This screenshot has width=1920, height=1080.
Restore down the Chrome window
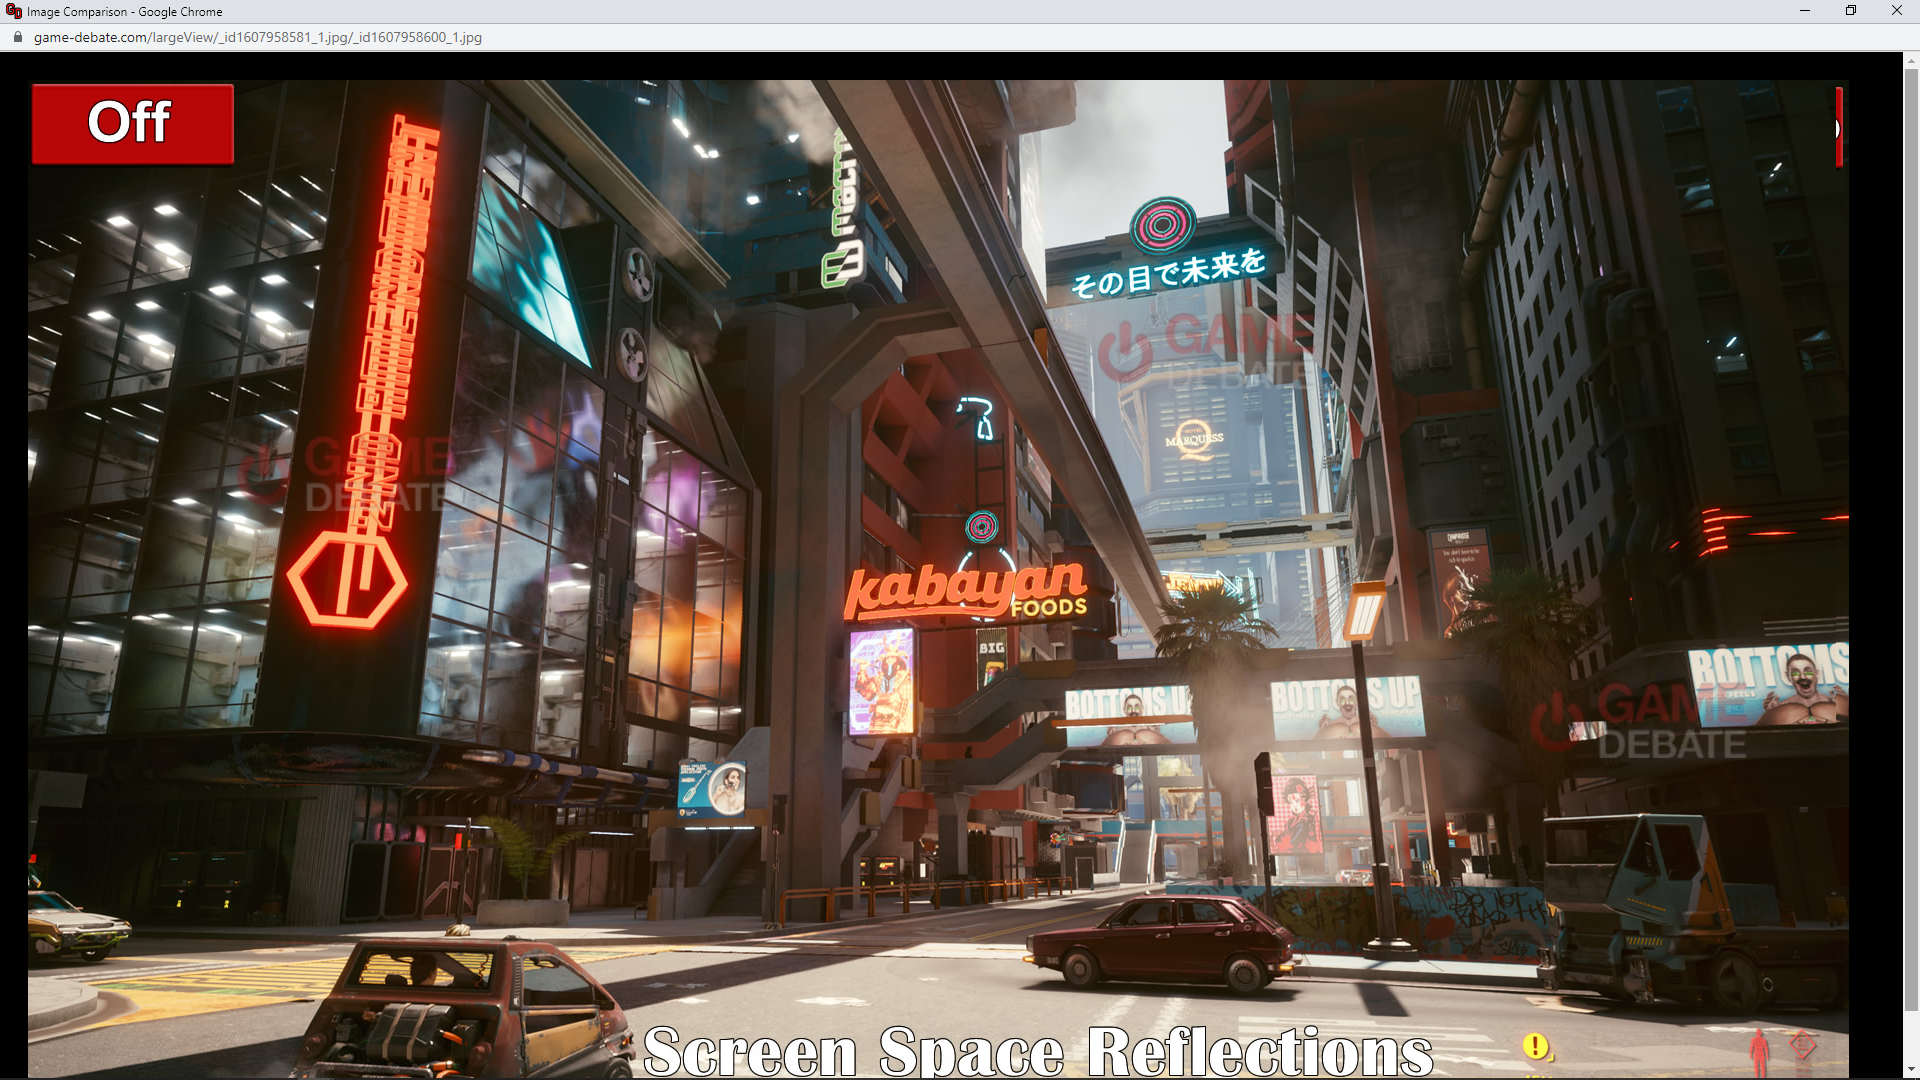[x=1850, y=11]
